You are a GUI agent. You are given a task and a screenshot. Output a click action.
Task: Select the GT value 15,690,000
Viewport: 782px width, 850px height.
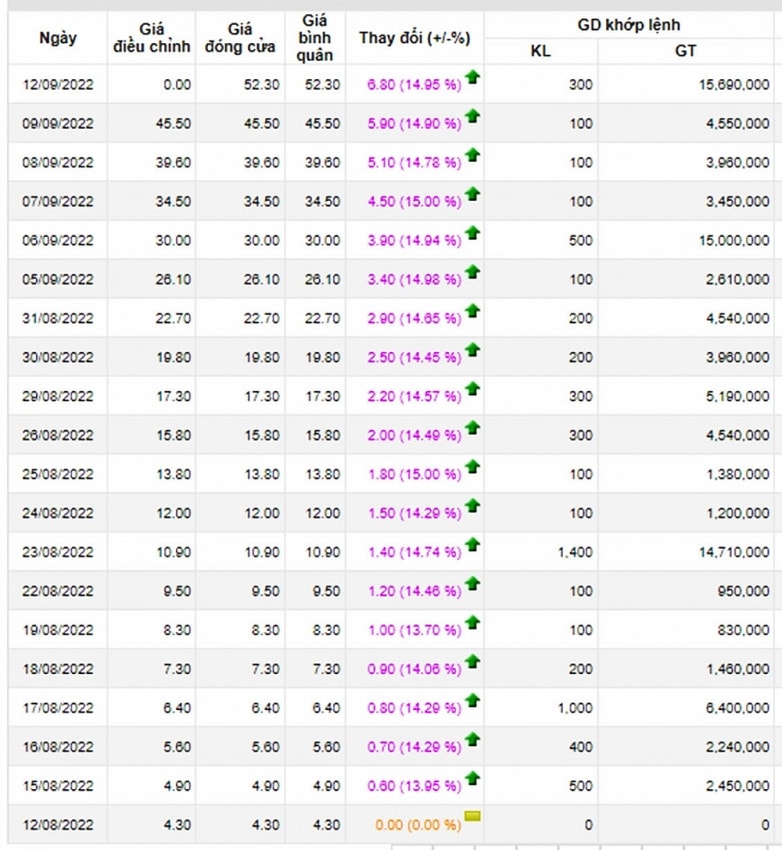[x=734, y=85]
